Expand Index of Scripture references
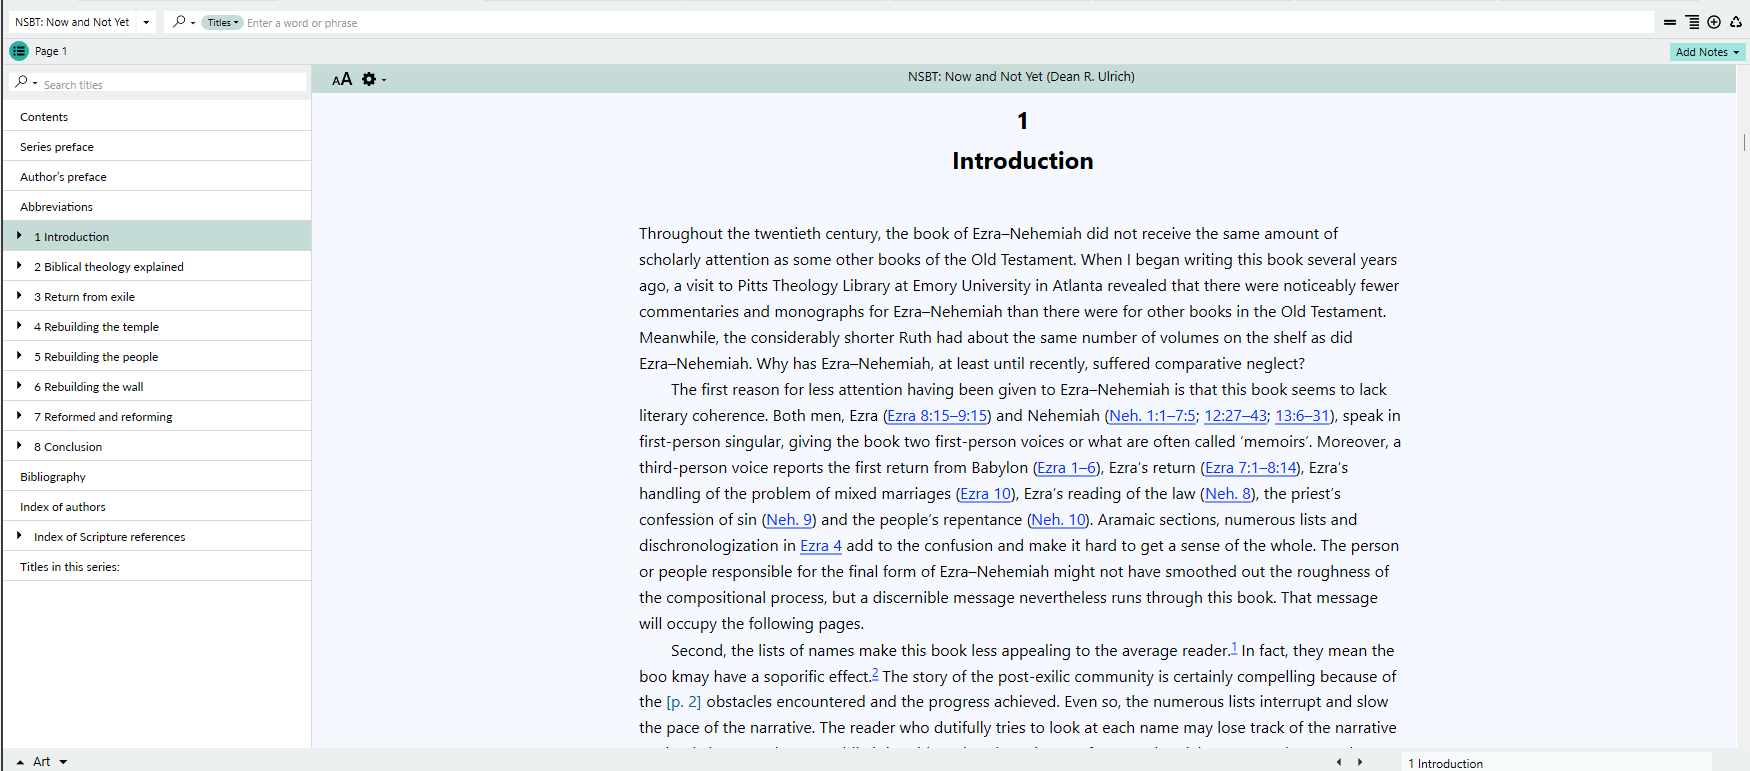 [19, 536]
